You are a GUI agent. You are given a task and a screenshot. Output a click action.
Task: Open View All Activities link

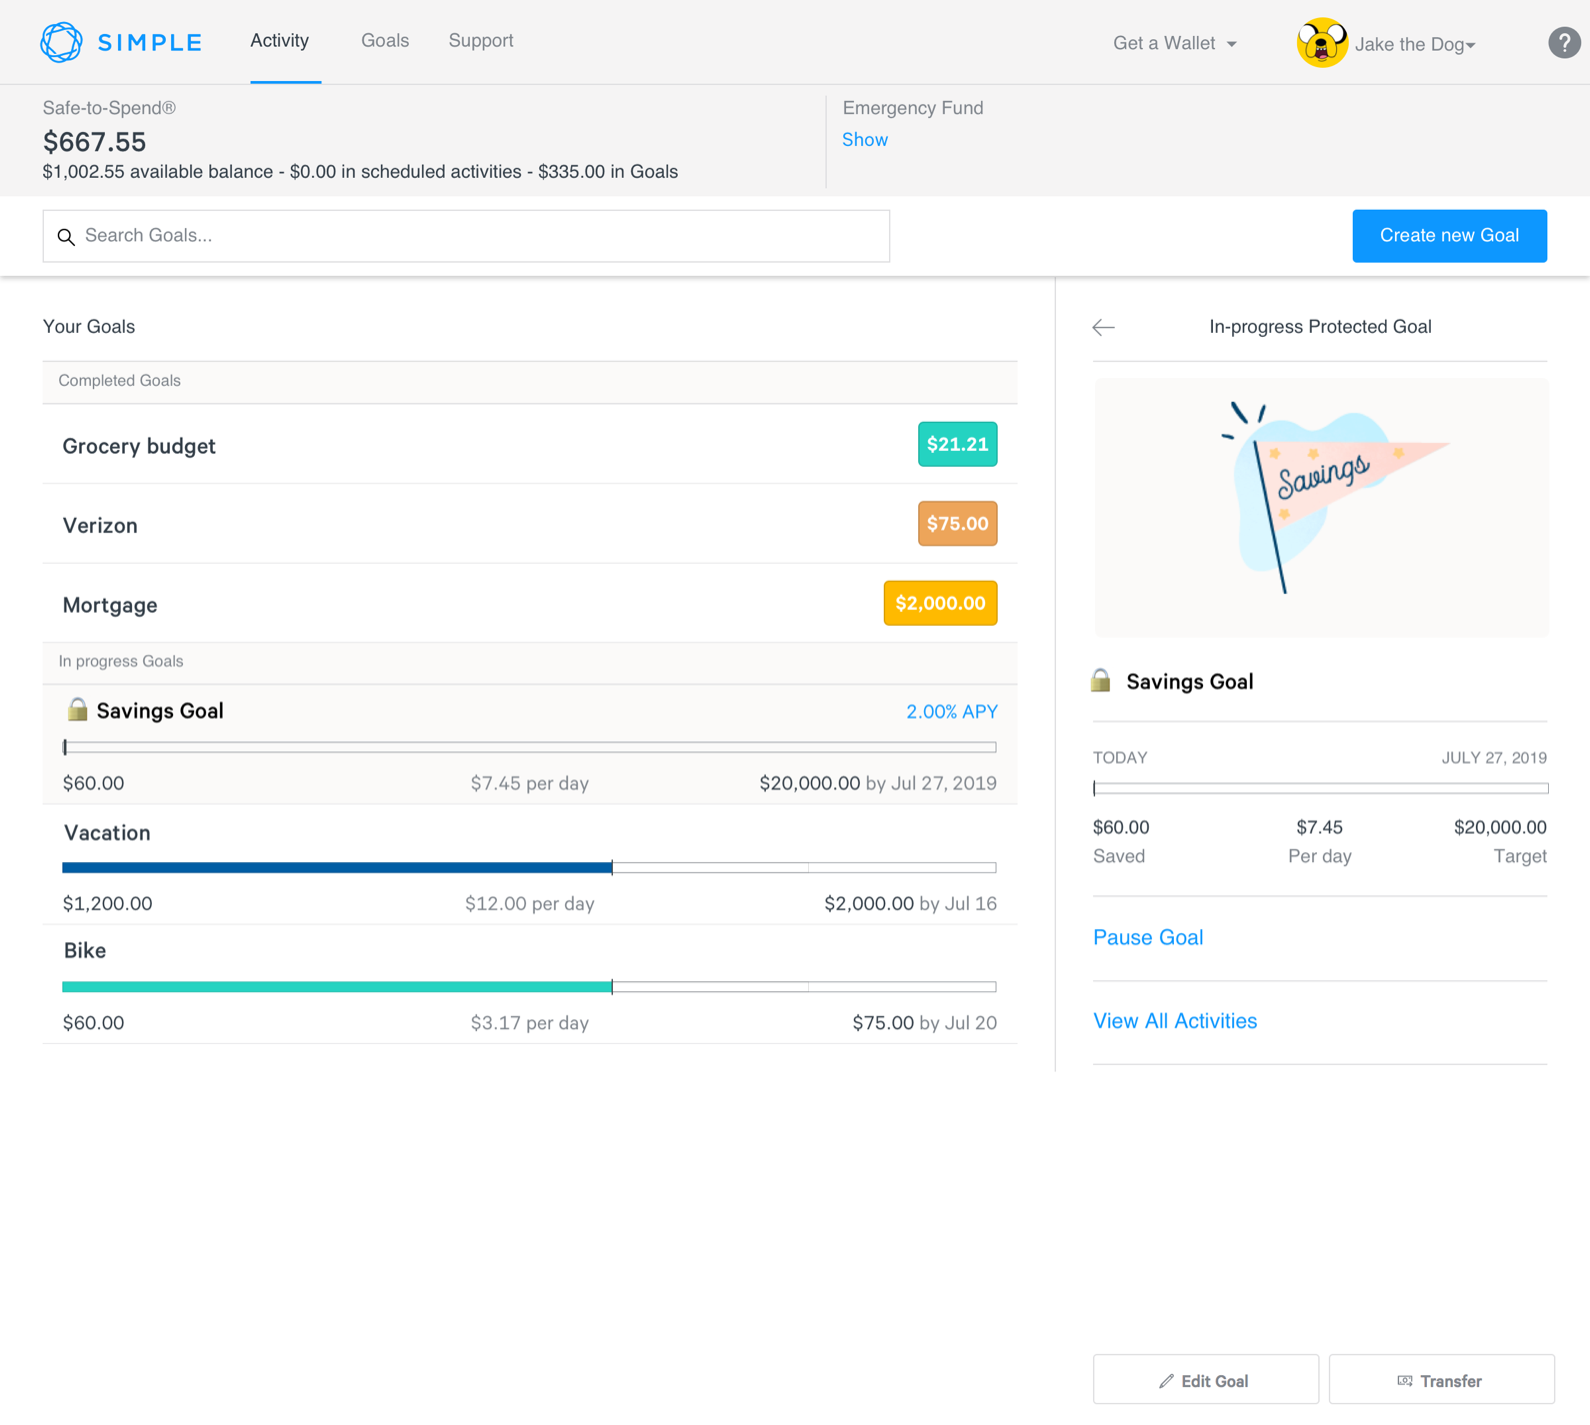tap(1174, 1021)
